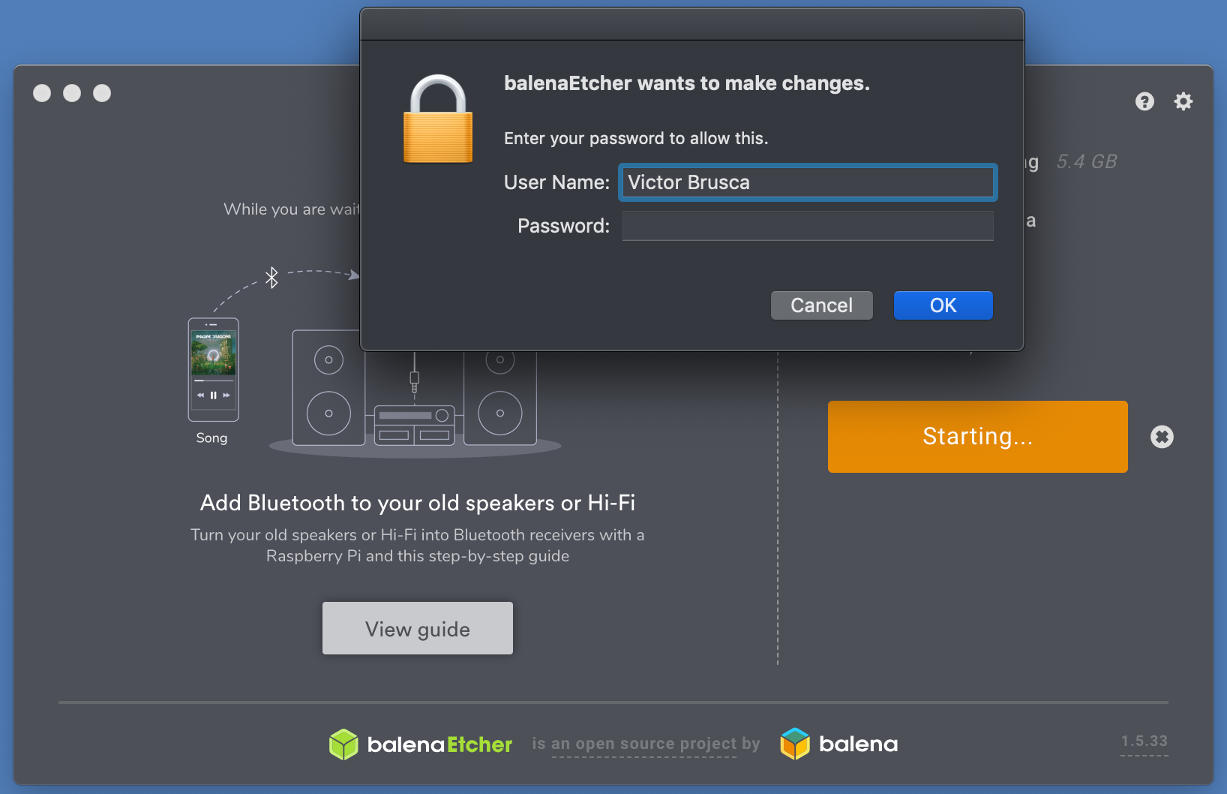Follow the 'is an open source project by' link
Viewport: 1227px width, 794px height.
click(x=646, y=744)
